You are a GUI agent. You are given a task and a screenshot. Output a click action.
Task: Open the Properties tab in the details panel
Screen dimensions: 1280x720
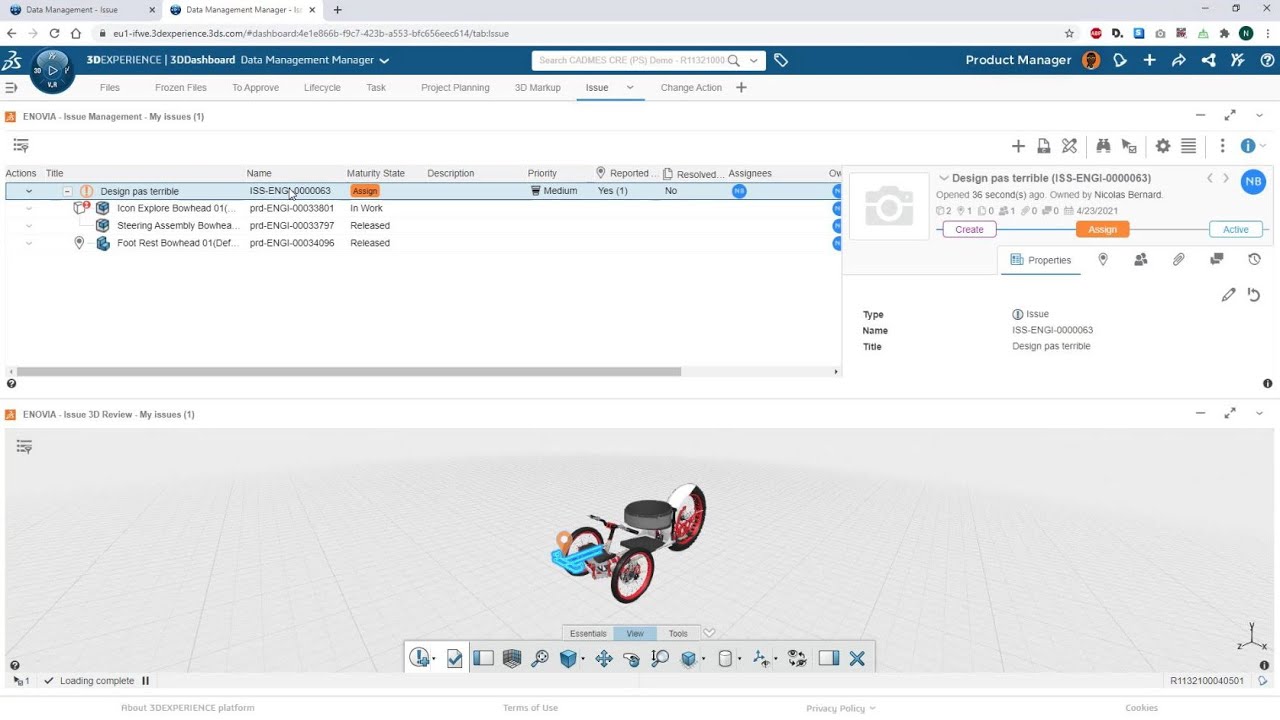(1040, 260)
